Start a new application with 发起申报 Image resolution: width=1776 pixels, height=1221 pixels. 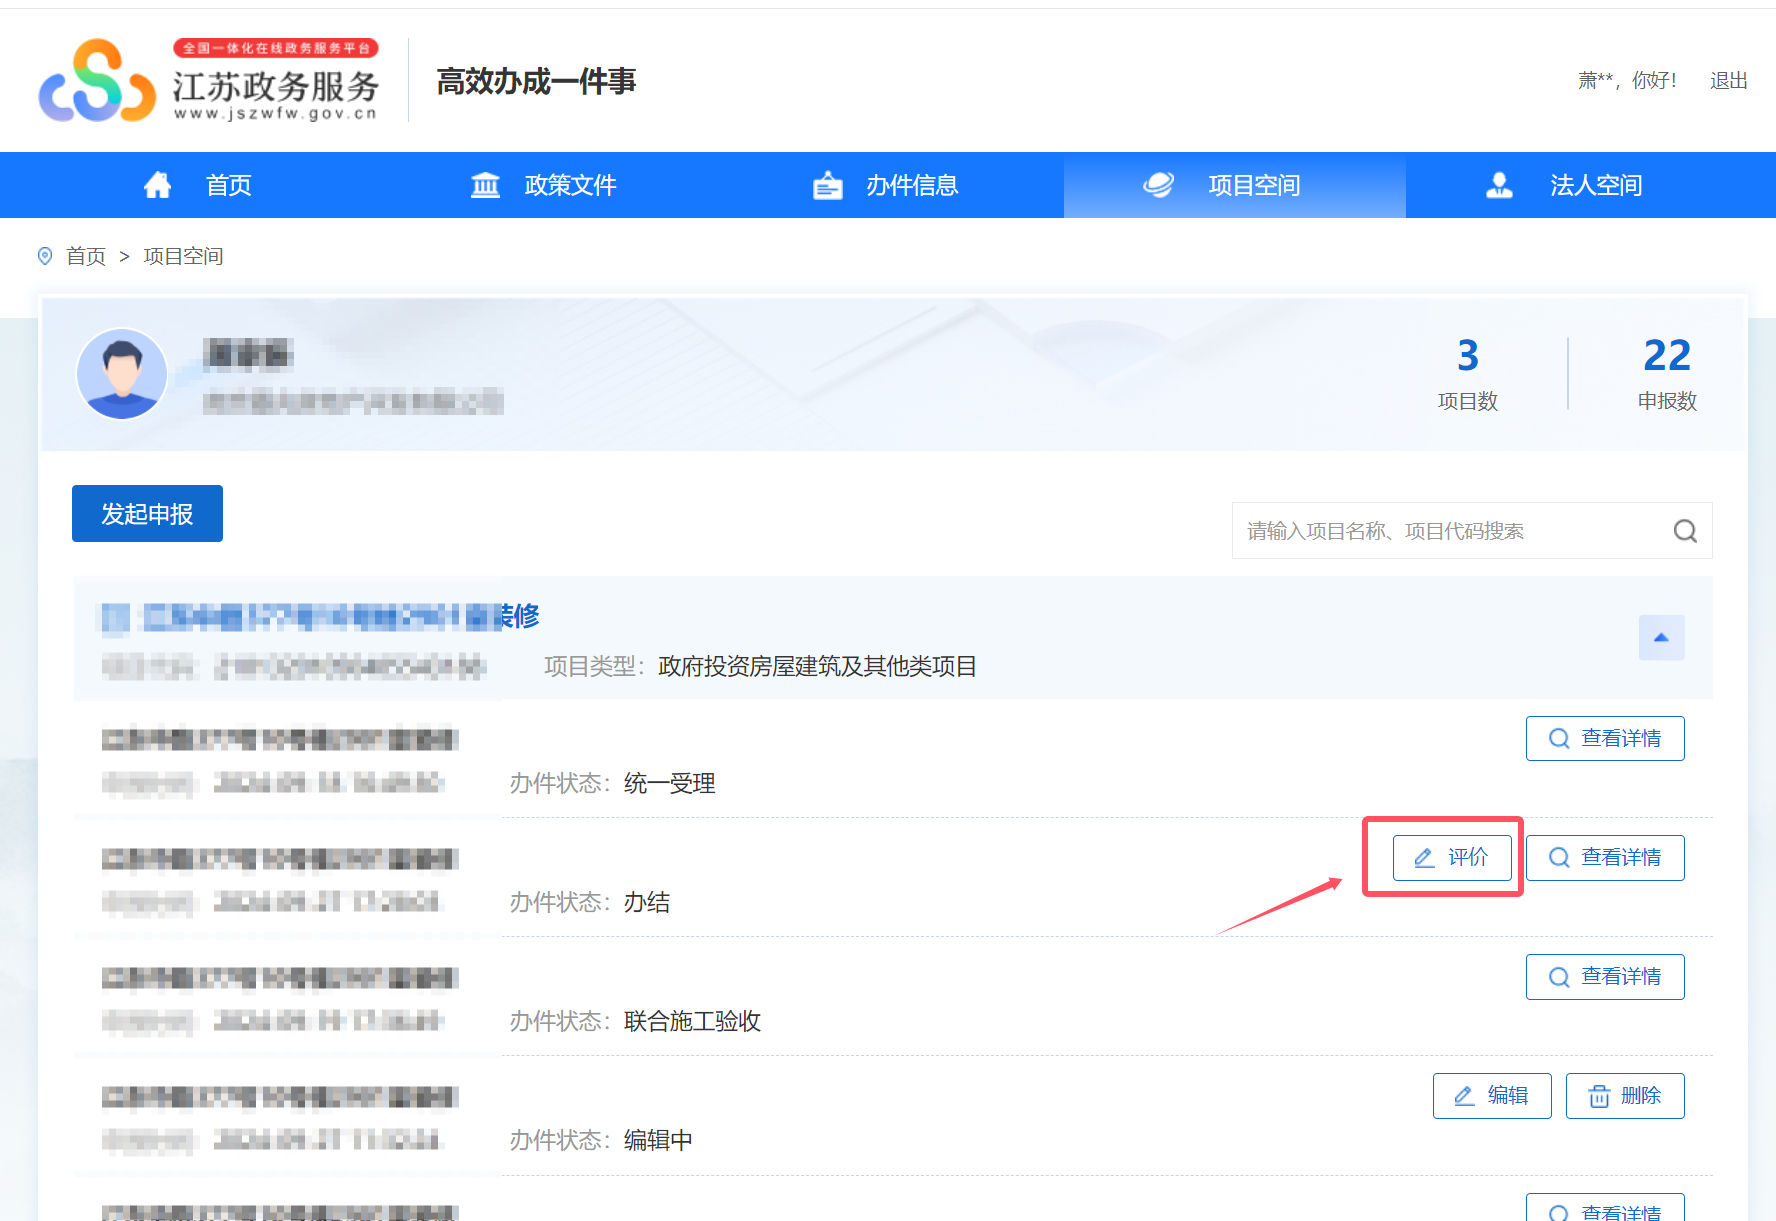click(147, 514)
